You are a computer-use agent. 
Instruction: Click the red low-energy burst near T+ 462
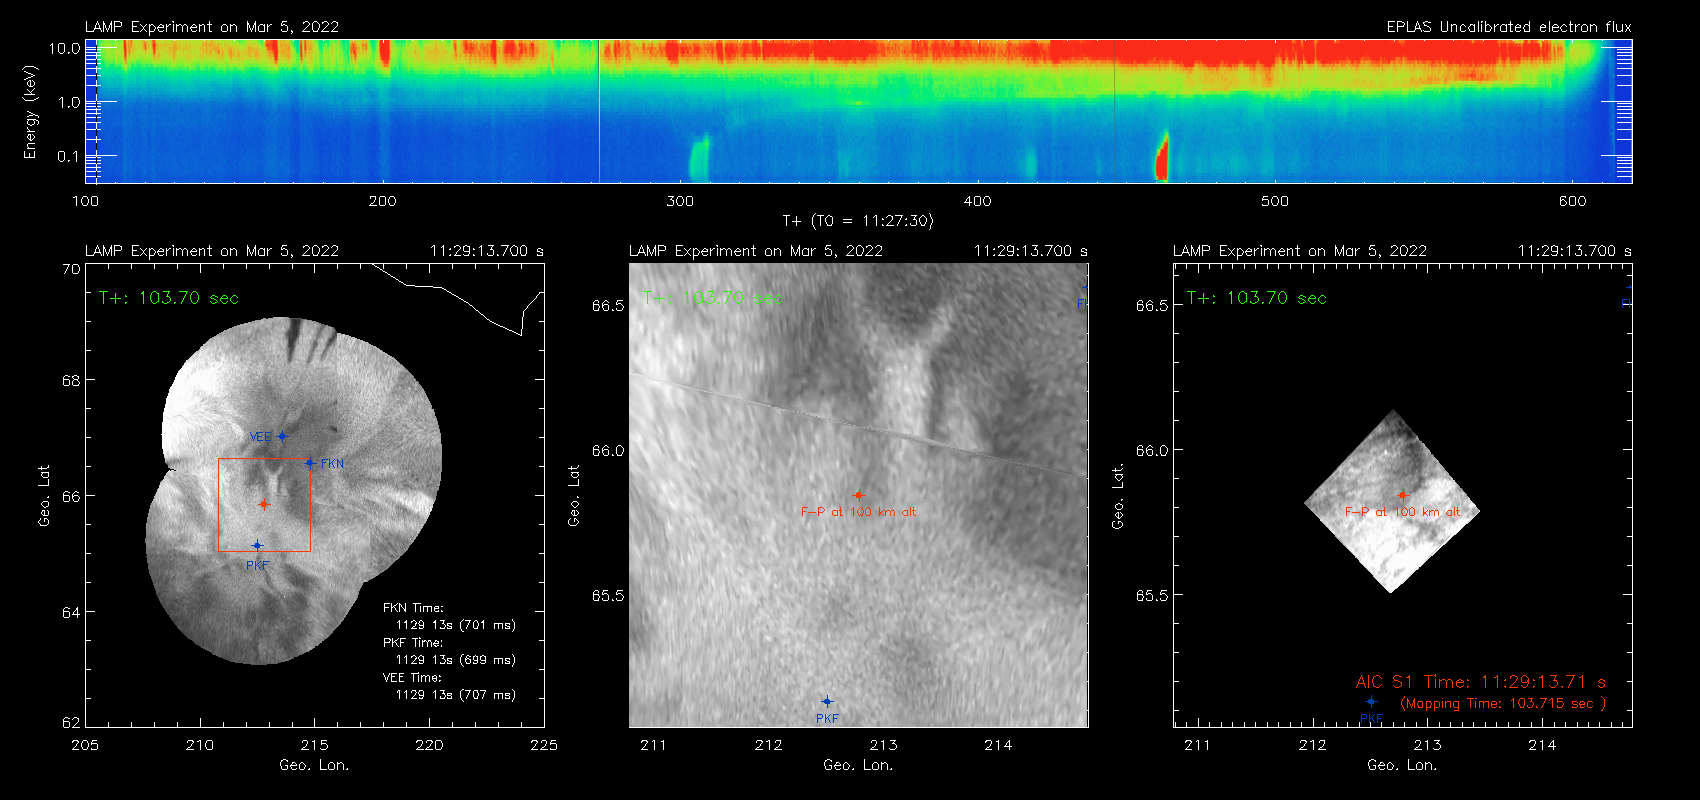point(1162,158)
